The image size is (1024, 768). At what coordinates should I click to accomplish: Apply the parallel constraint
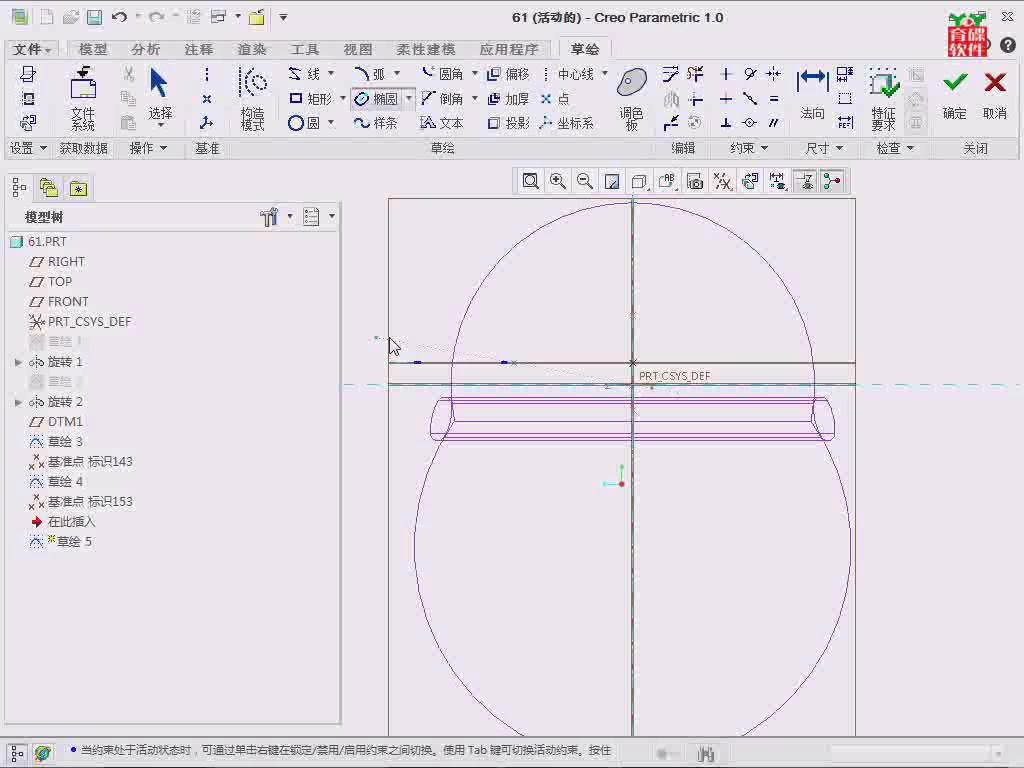point(774,123)
